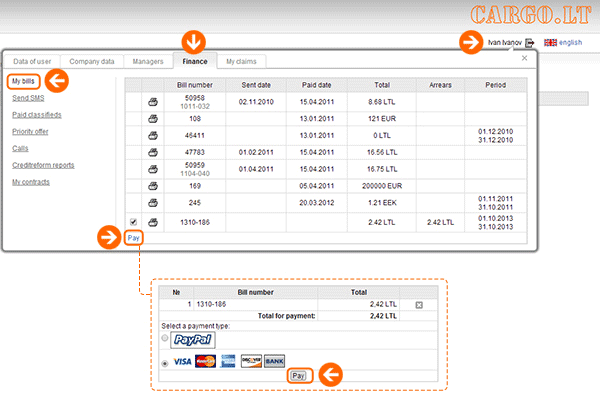This screenshot has width=600, height=404.
Task: Open Send SMS in the sidebar
Action: 27,98
